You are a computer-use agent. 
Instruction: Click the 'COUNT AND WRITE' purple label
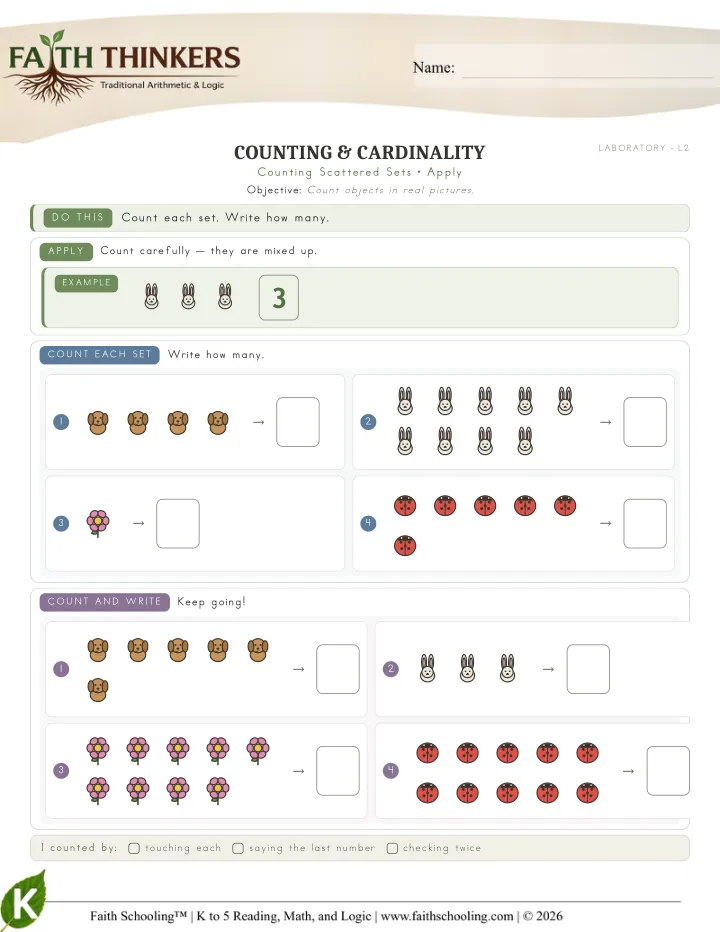(105, 602)
